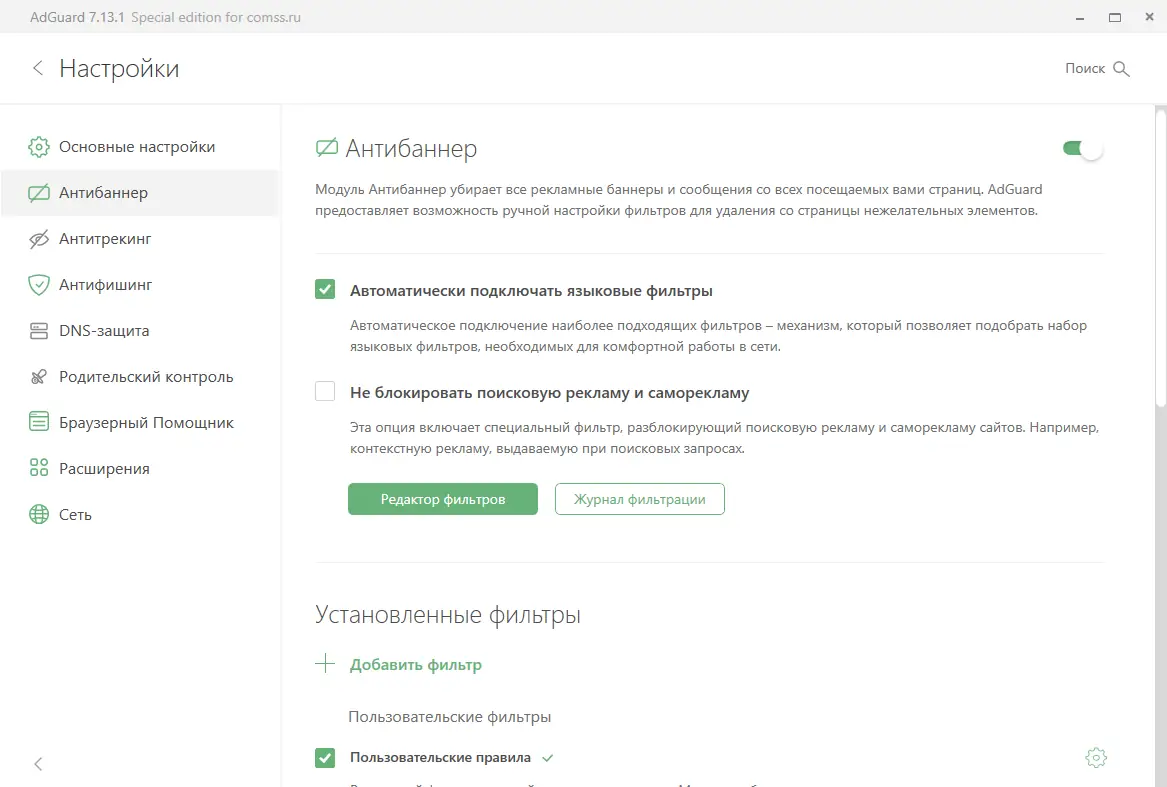Uncheck Пользовательские правила checkbox
Image resolution: width=1167 pixels, height=787 pixels.
click(x=325, y=757)
